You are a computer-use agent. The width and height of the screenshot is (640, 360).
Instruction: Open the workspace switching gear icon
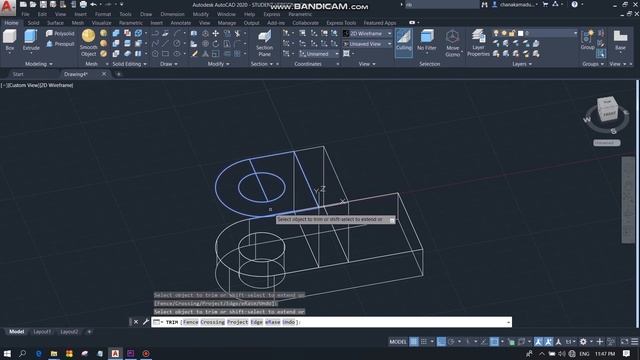click(x=583, y=342)
